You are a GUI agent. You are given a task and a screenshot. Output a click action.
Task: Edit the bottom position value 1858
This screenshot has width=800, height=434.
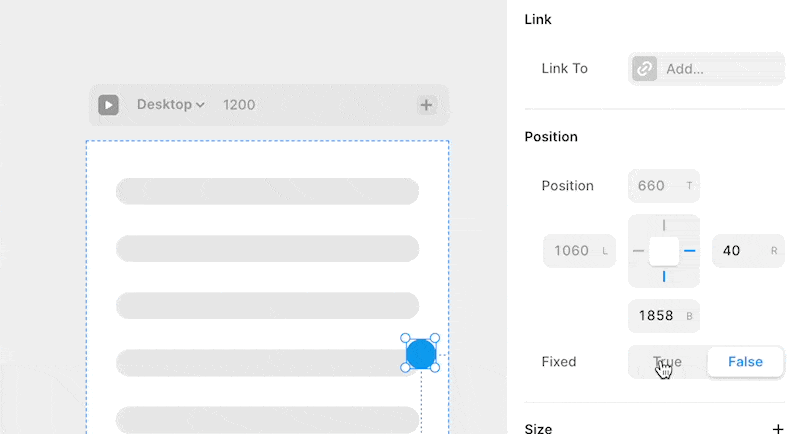[664, 316]
